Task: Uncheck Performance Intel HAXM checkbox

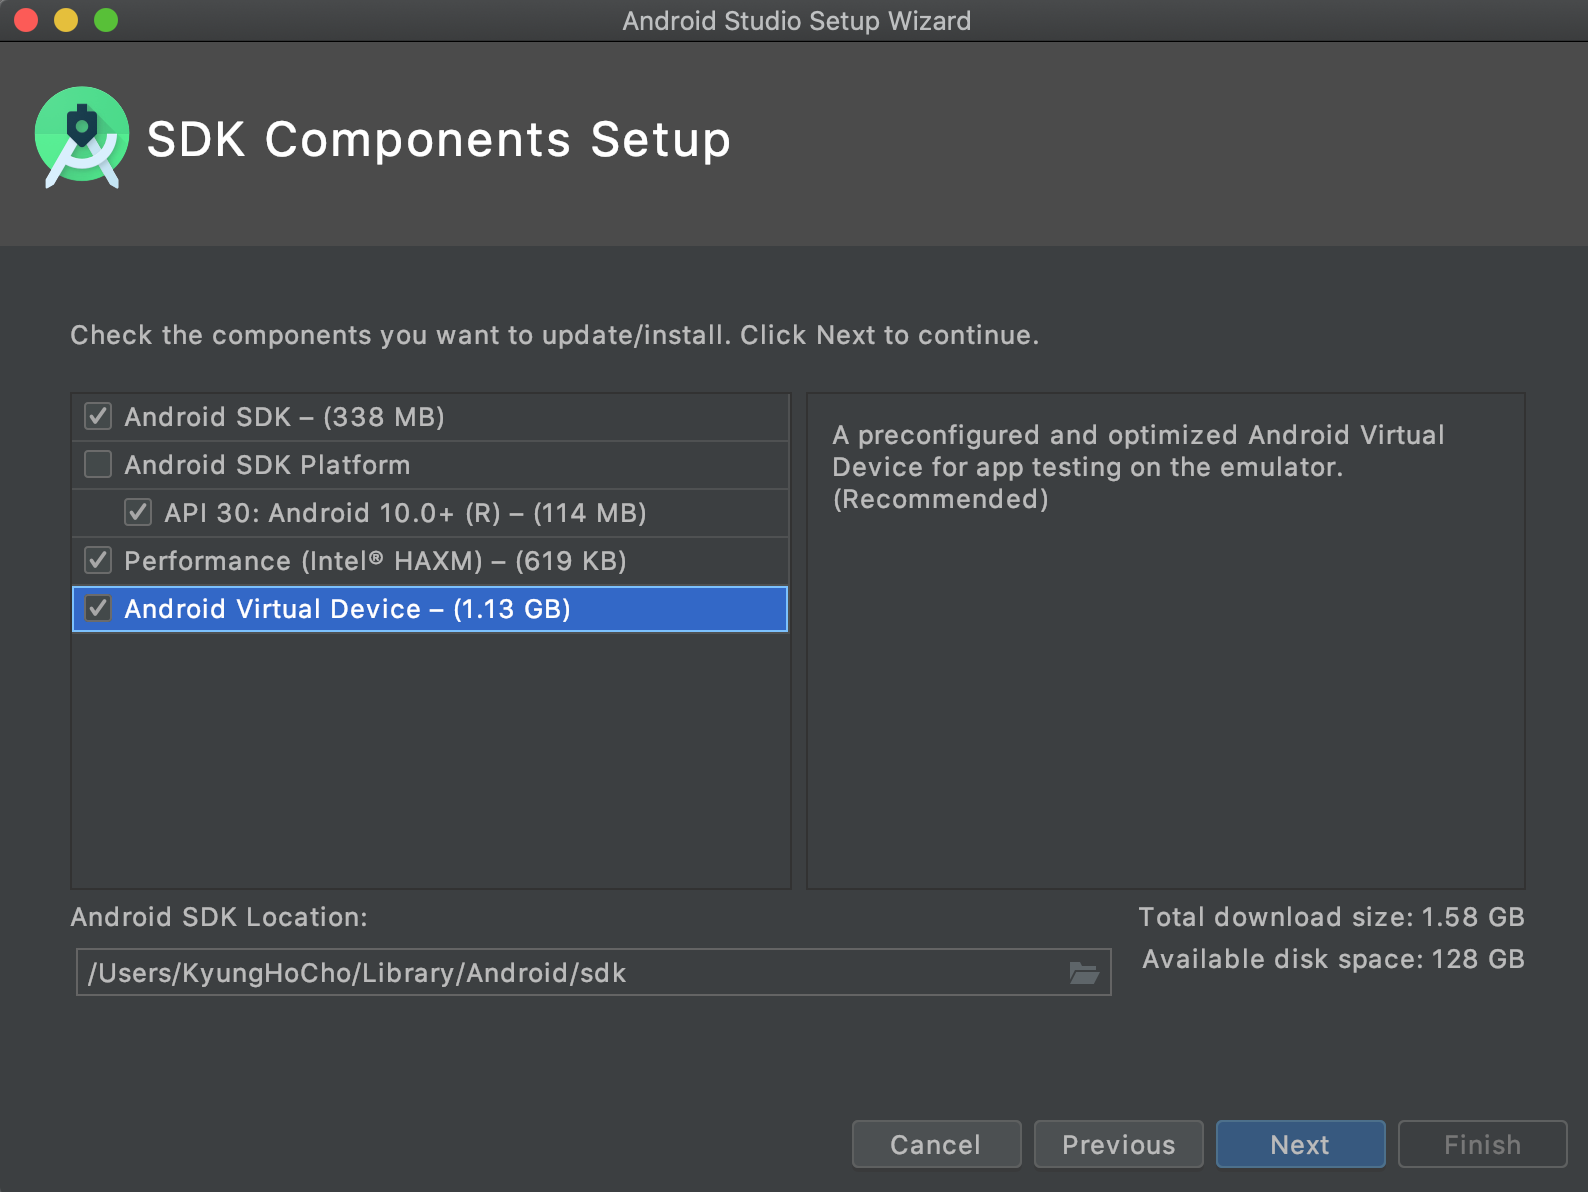Action: (x=98, y=560)
